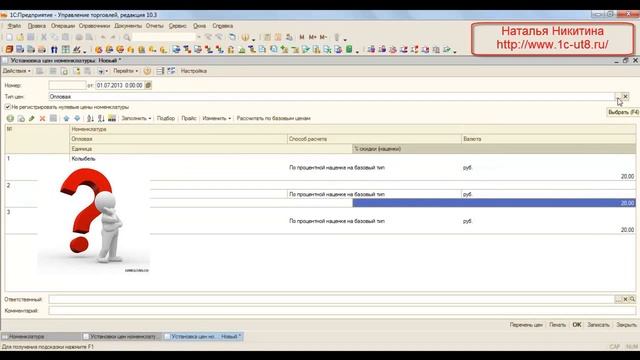The image size is (640, 360).
Task: Click the Способ расчета column header
Action: [374, 139]
